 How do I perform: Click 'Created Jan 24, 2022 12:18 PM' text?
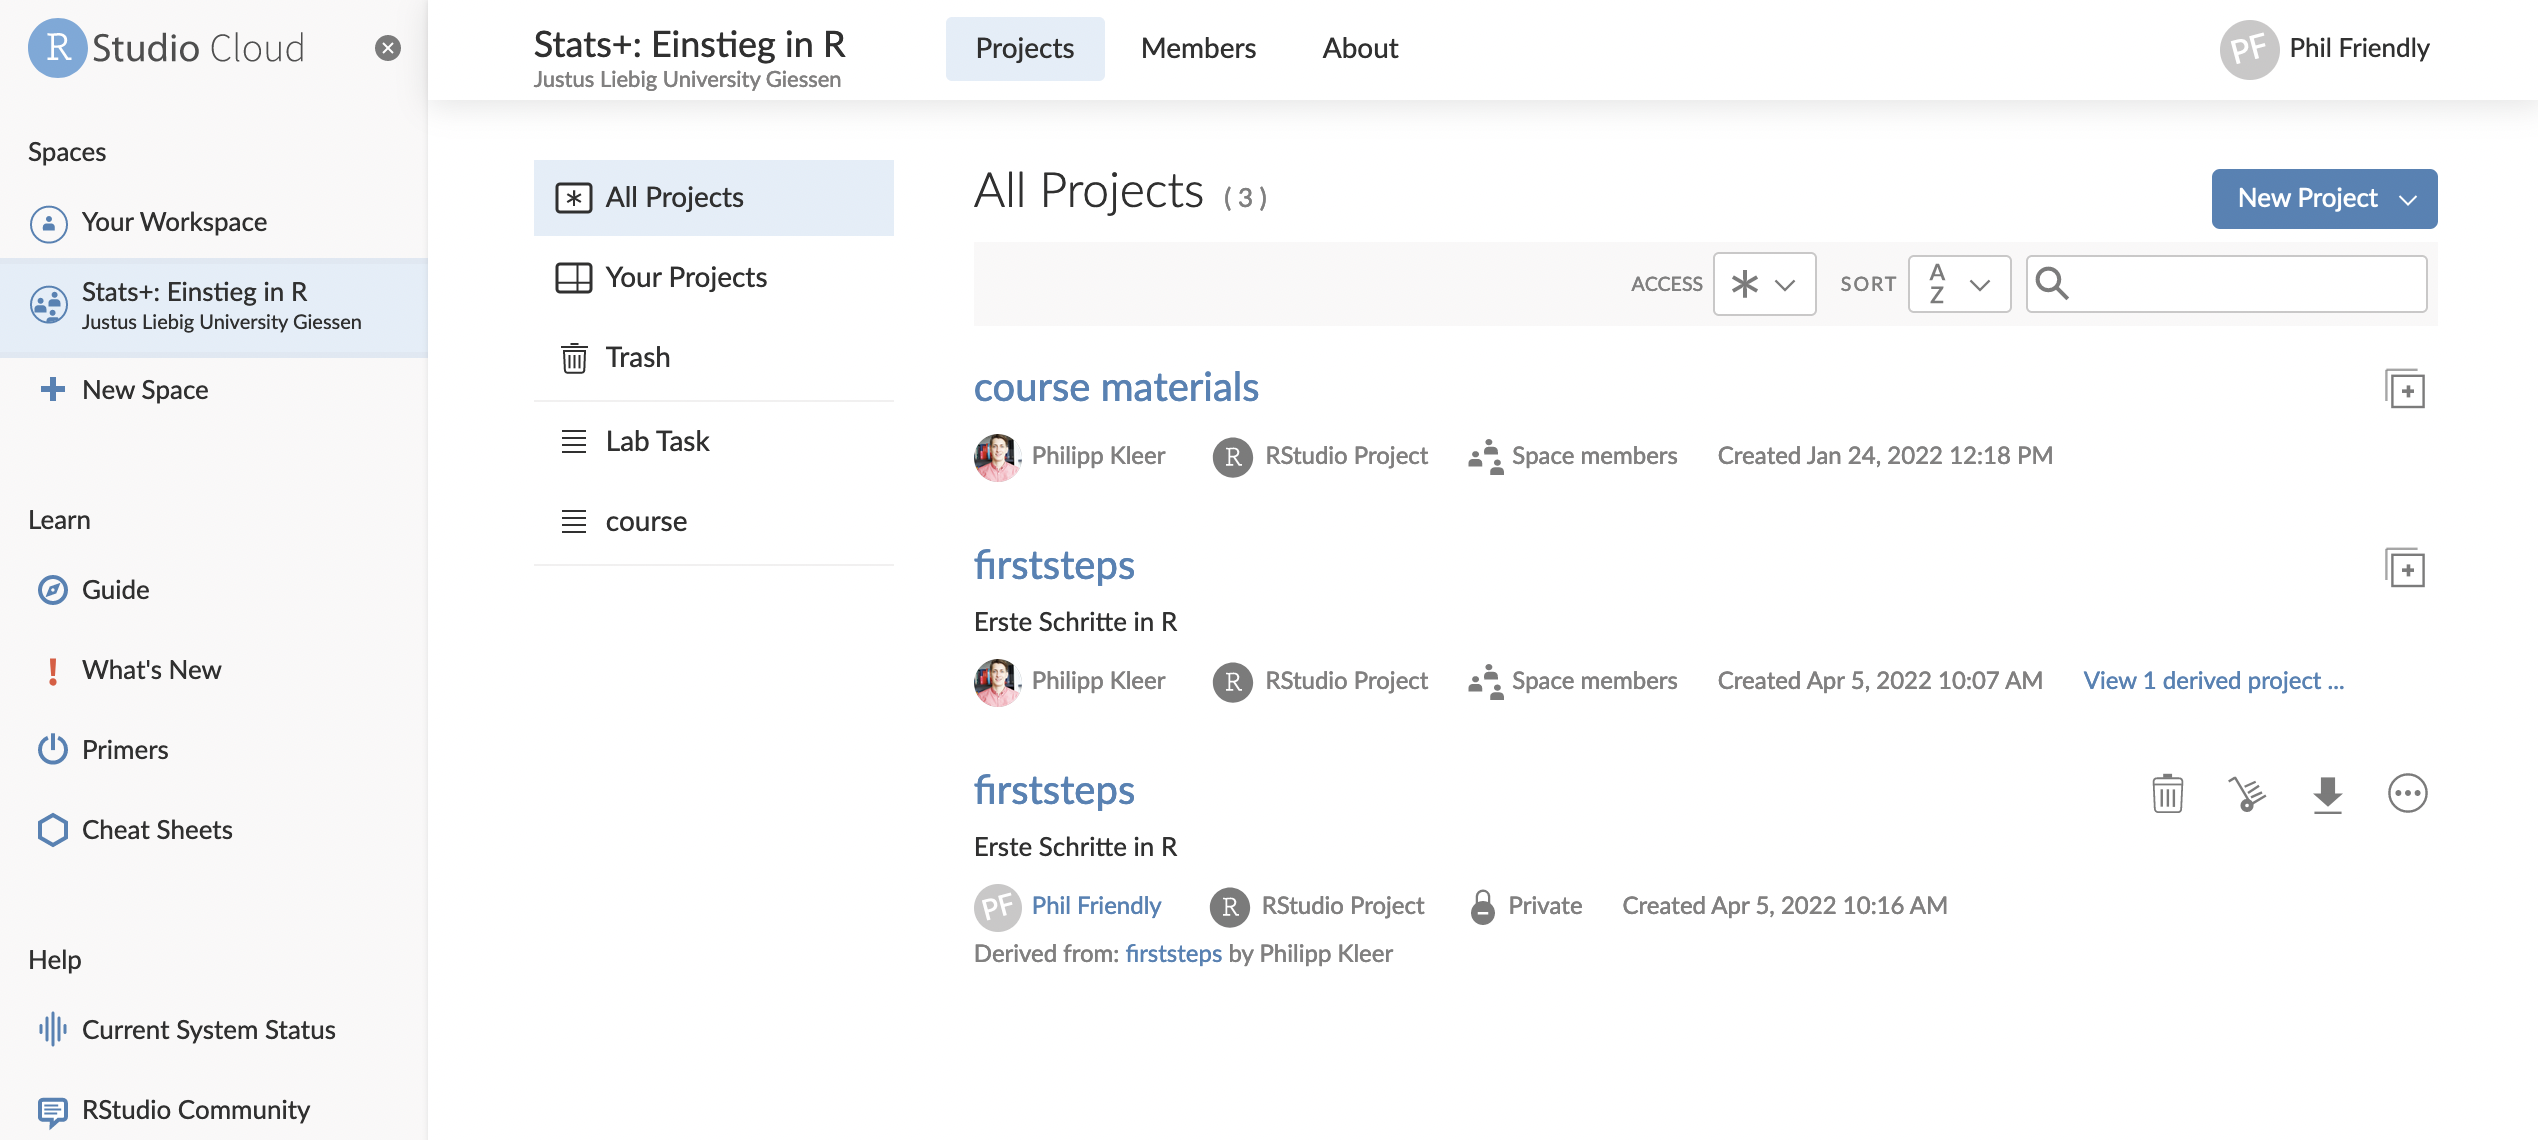point(1885,455)
